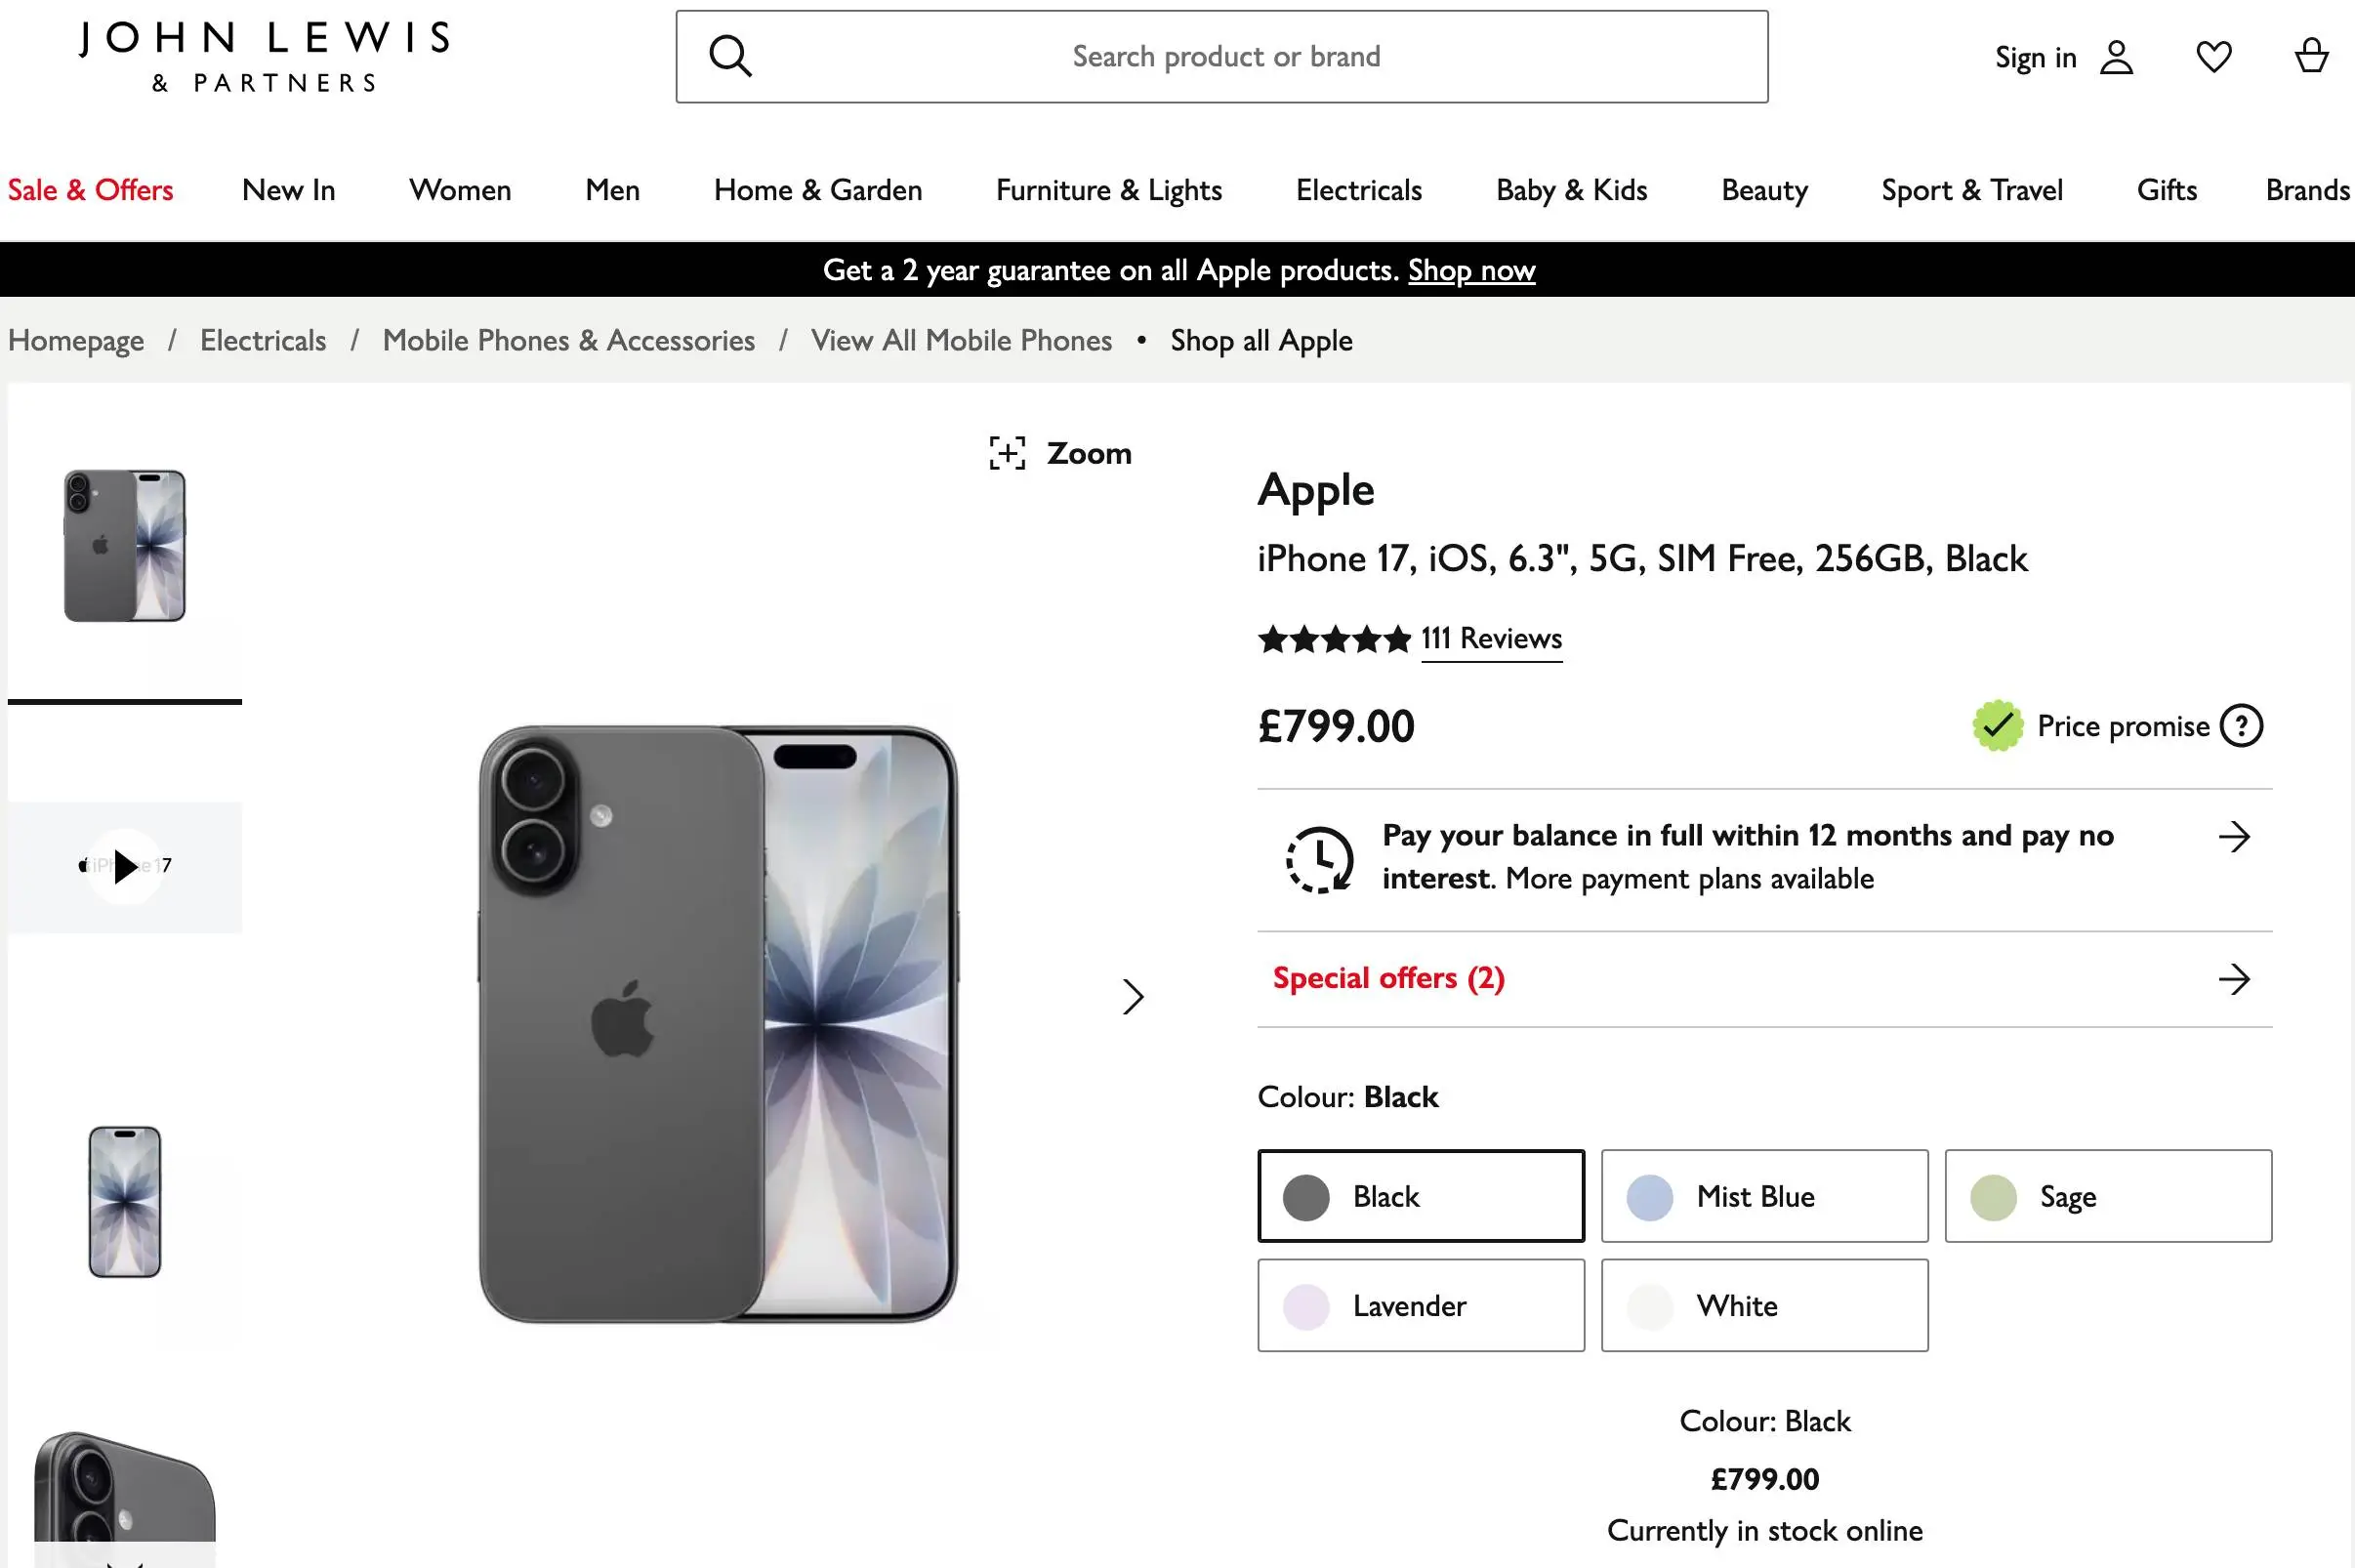The height and width of the screenshot is (1568, 2355).
Task: Choose the Lavender colour option
Action: (1421, 1305)
